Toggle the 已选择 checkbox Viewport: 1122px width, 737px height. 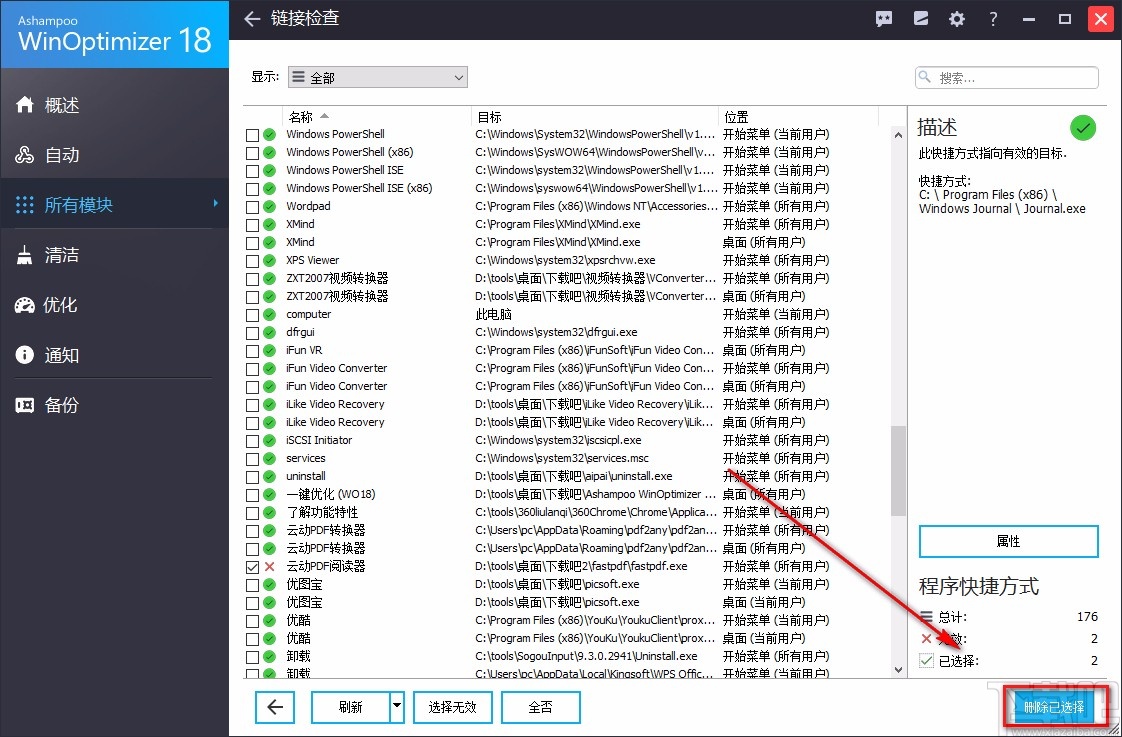pos(927,660)
